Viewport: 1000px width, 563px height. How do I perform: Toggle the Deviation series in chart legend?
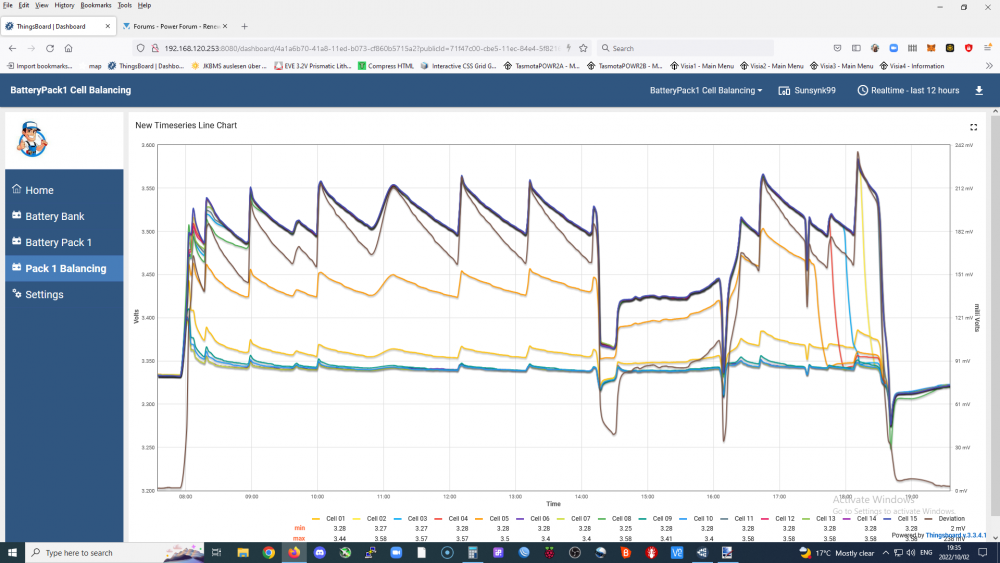[x=945, y=518]
